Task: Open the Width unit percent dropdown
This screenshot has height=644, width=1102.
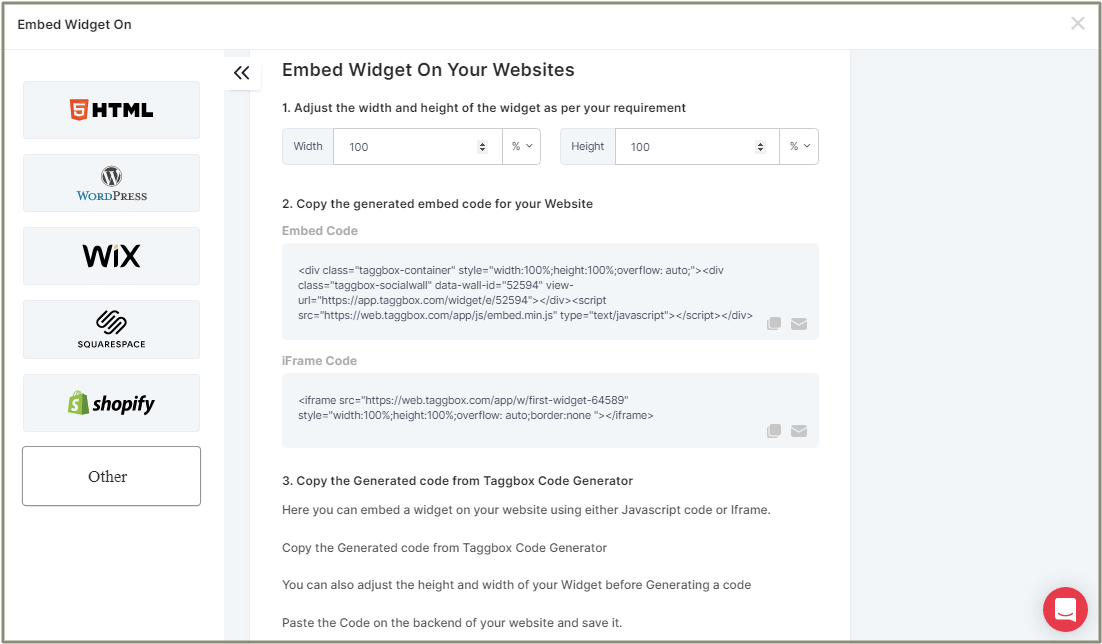Action: coord(521,146)
